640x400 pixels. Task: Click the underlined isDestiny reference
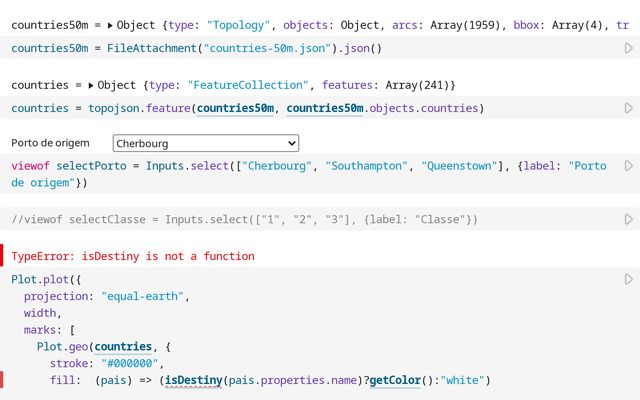click(194, 380)
